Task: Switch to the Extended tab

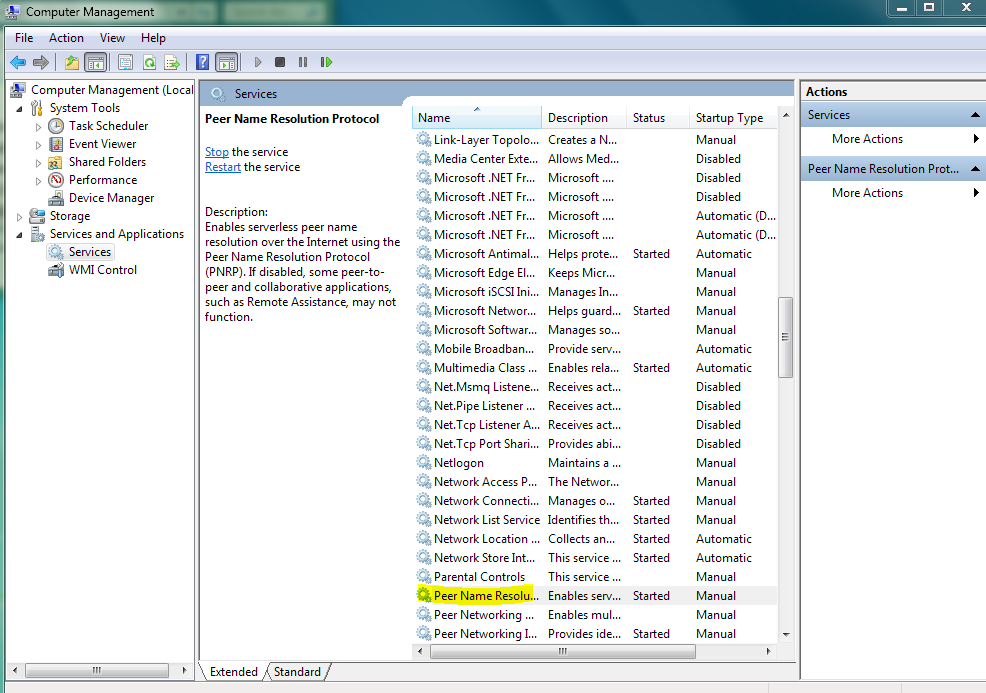Action: (233, 672)
